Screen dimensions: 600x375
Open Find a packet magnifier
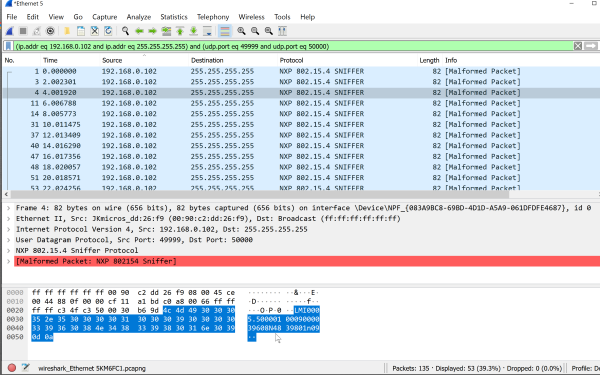[125, 31]
